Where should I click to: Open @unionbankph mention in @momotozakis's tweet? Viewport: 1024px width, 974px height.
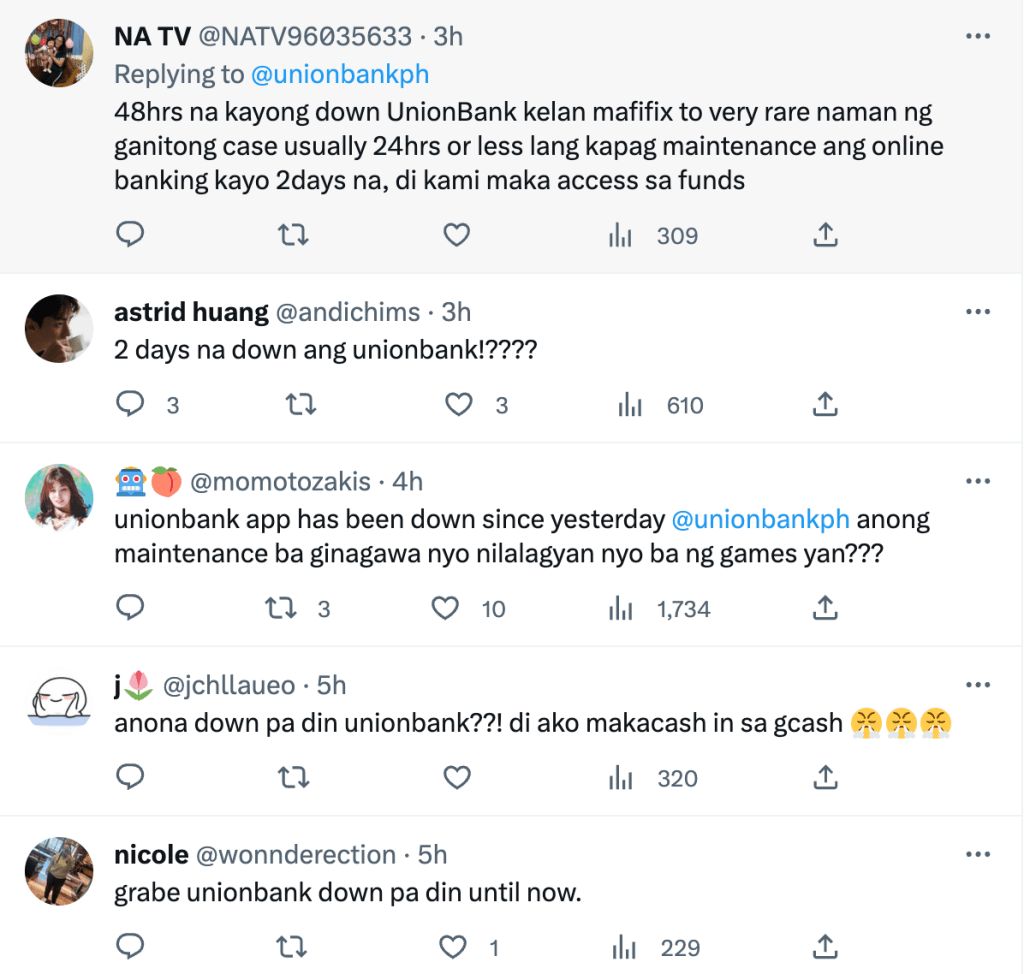pyautogui.click(x=761, y=520)
